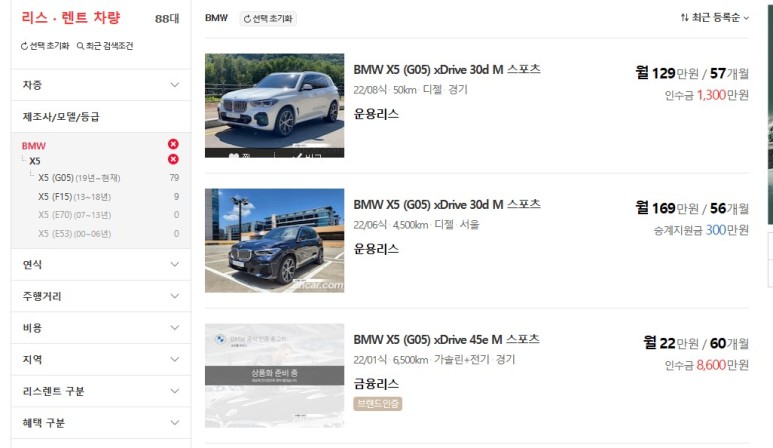This screenshot has width=773, height=448.
Task: Remove the BMW filter with red X
Action: [173, 144]
